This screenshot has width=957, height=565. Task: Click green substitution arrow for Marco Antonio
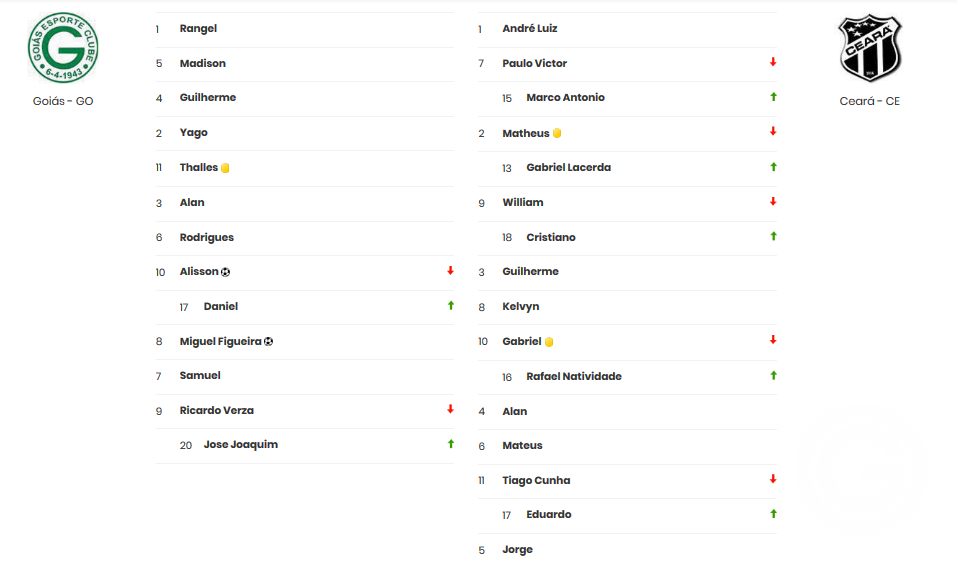click(x=773, y=97)
